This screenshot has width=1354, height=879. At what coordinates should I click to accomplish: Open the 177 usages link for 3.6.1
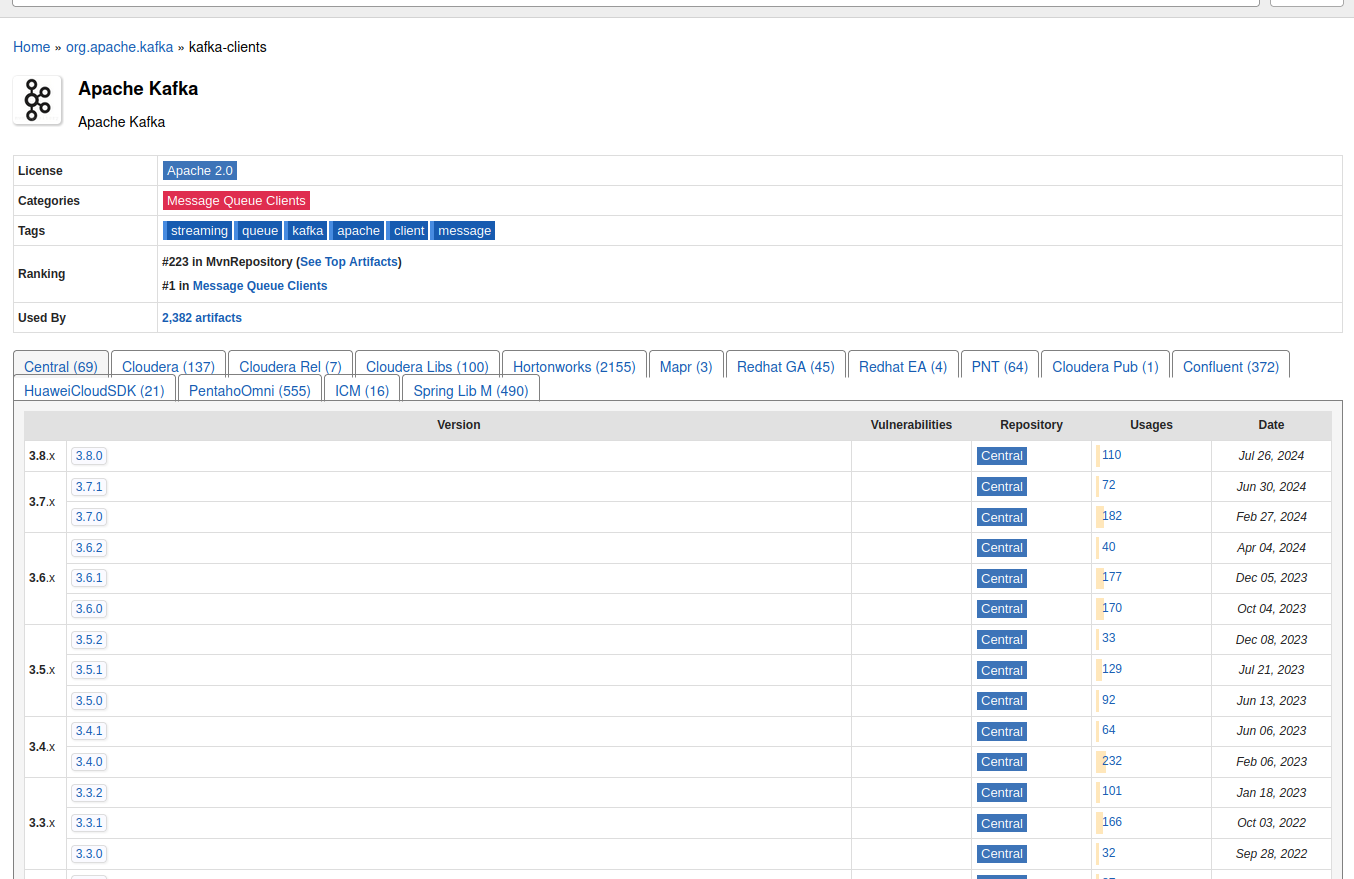pyautogui.click(x=1111, y=577)
